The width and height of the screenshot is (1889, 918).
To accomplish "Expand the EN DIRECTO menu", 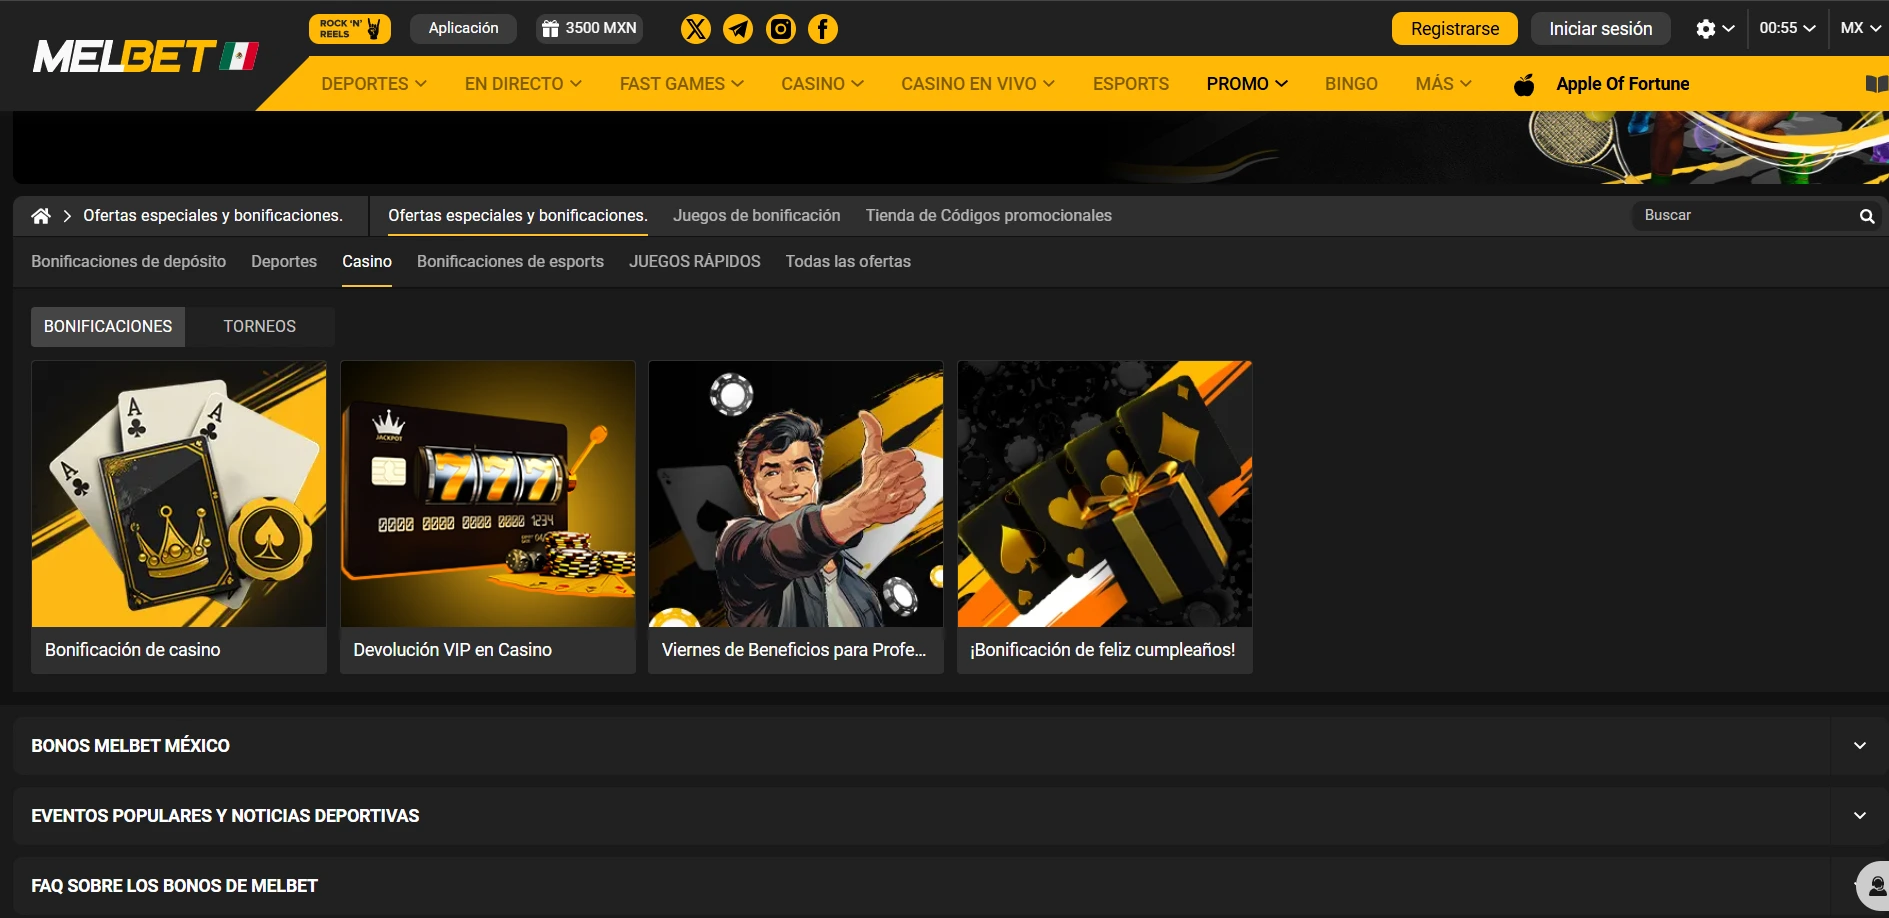I will [523, 84].
